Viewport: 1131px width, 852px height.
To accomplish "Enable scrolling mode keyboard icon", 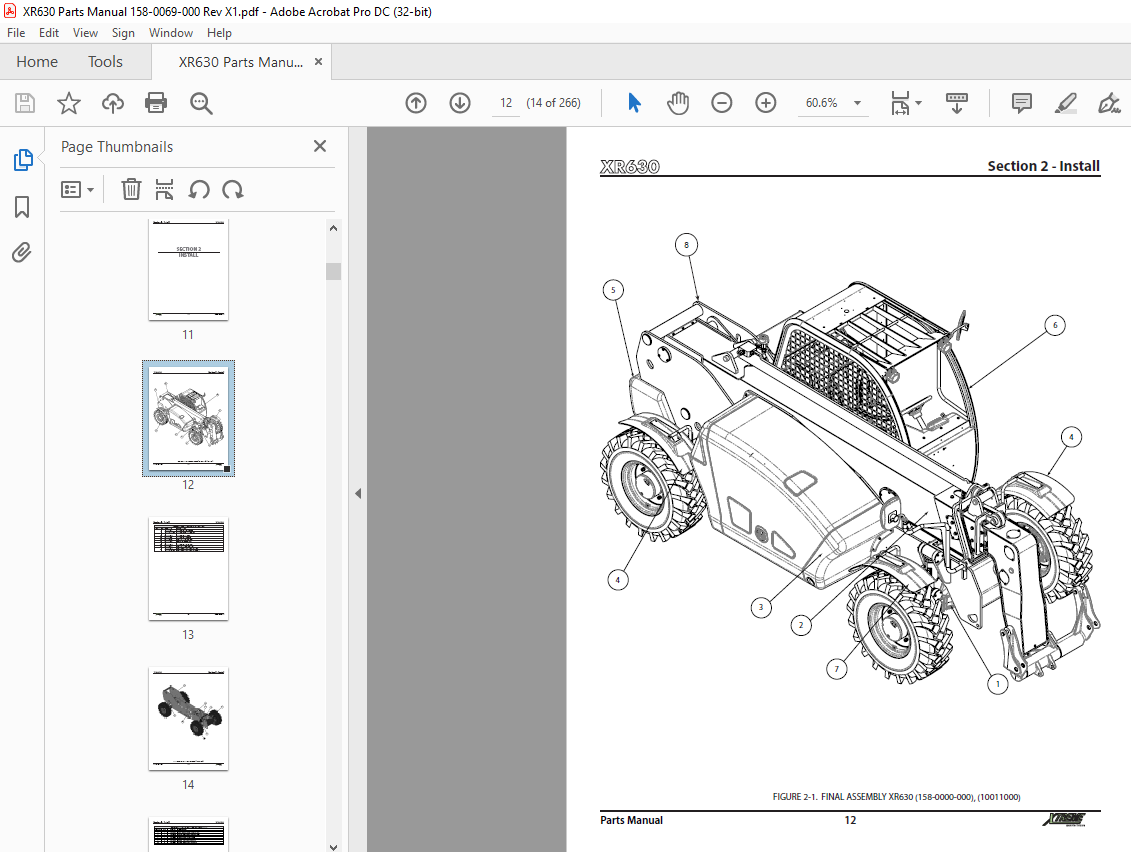I will point(956,103).
